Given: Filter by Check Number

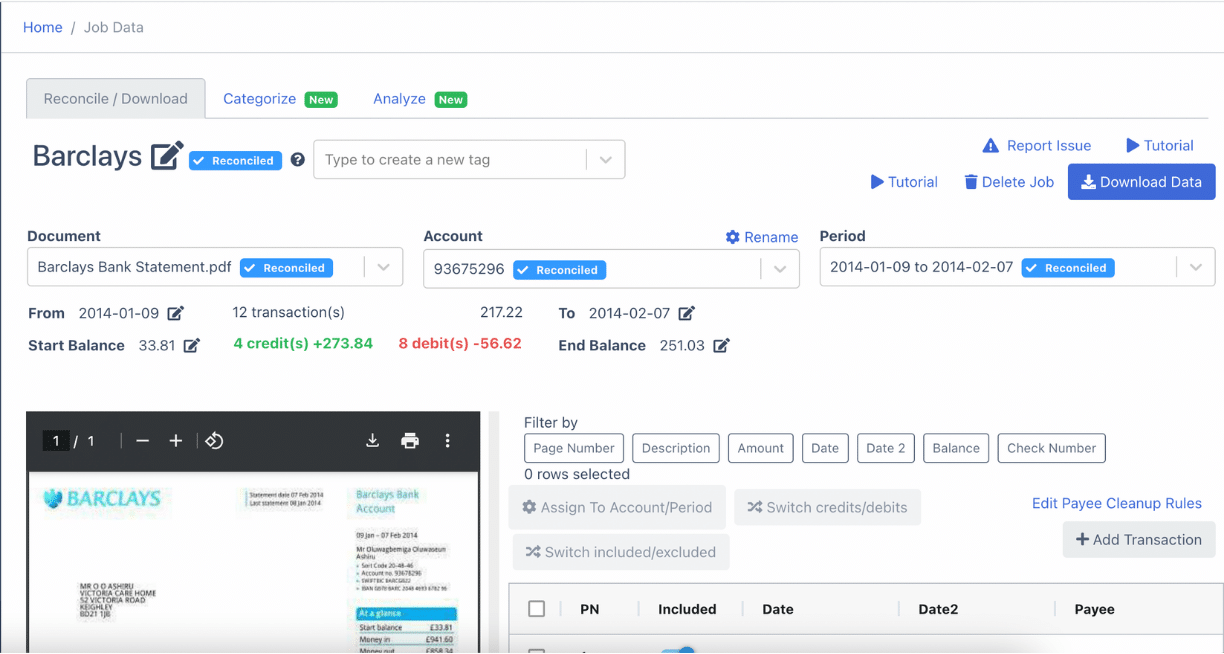Looking at the screenshot, I should click(x=1052, y=448).
